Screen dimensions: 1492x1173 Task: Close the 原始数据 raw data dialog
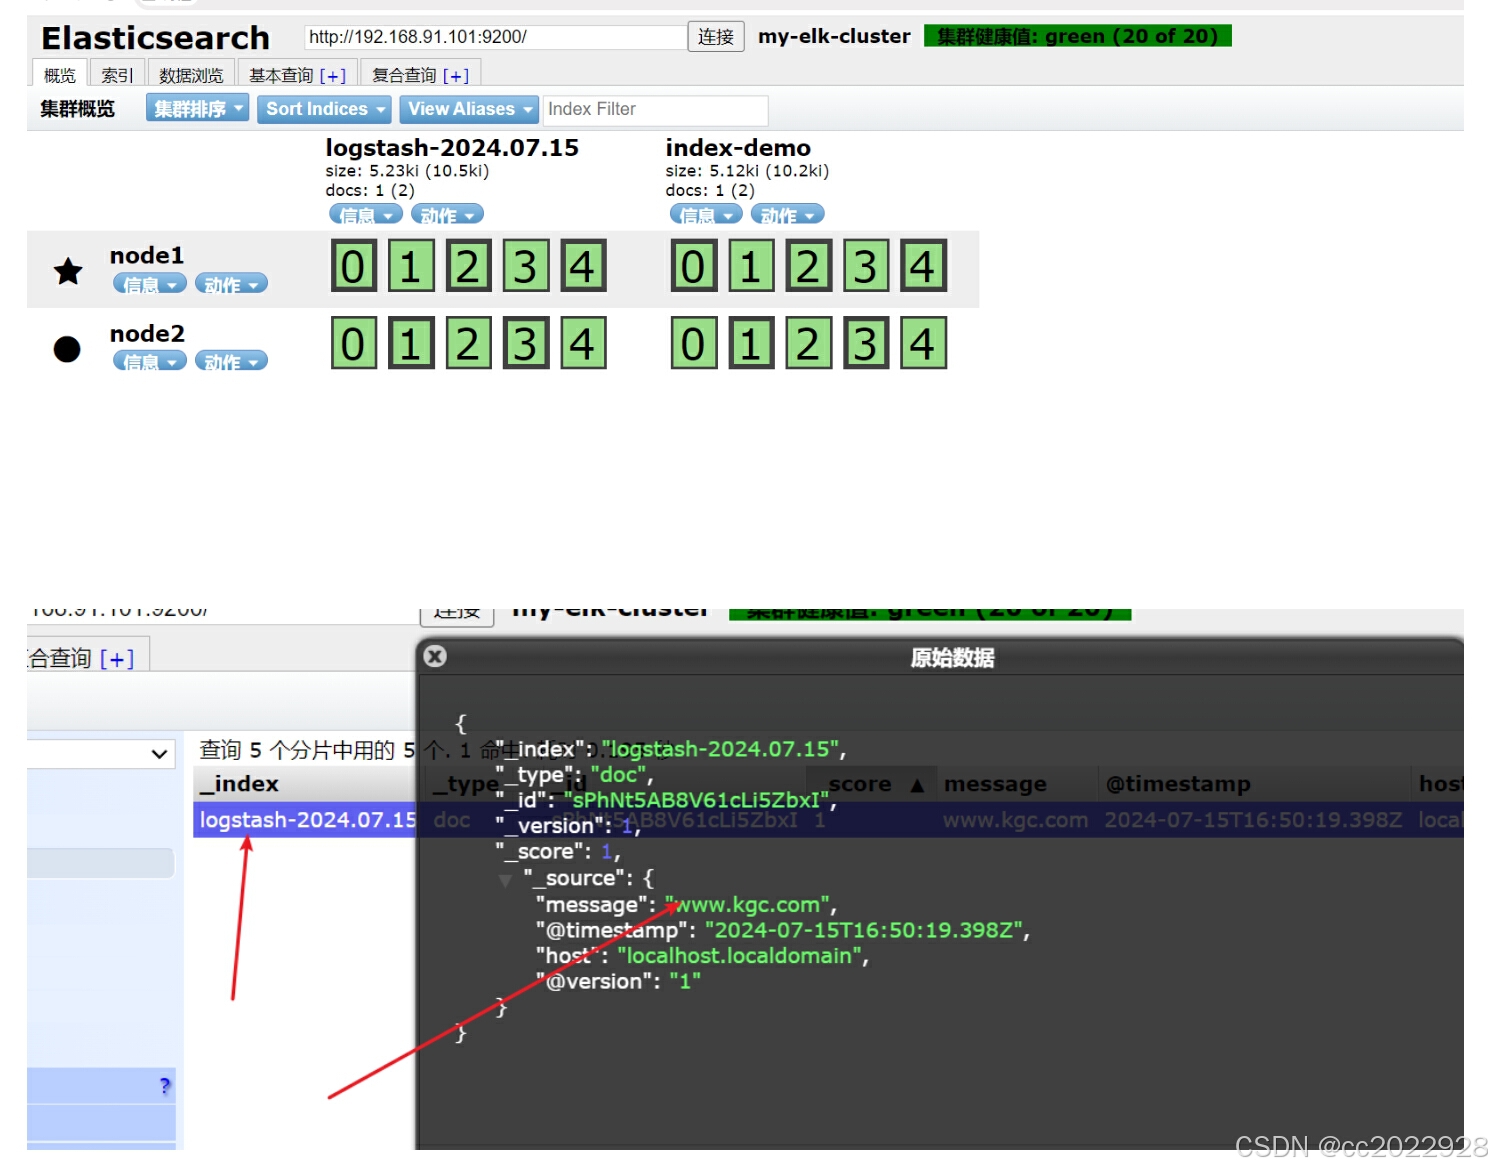[x=435, y=656]
